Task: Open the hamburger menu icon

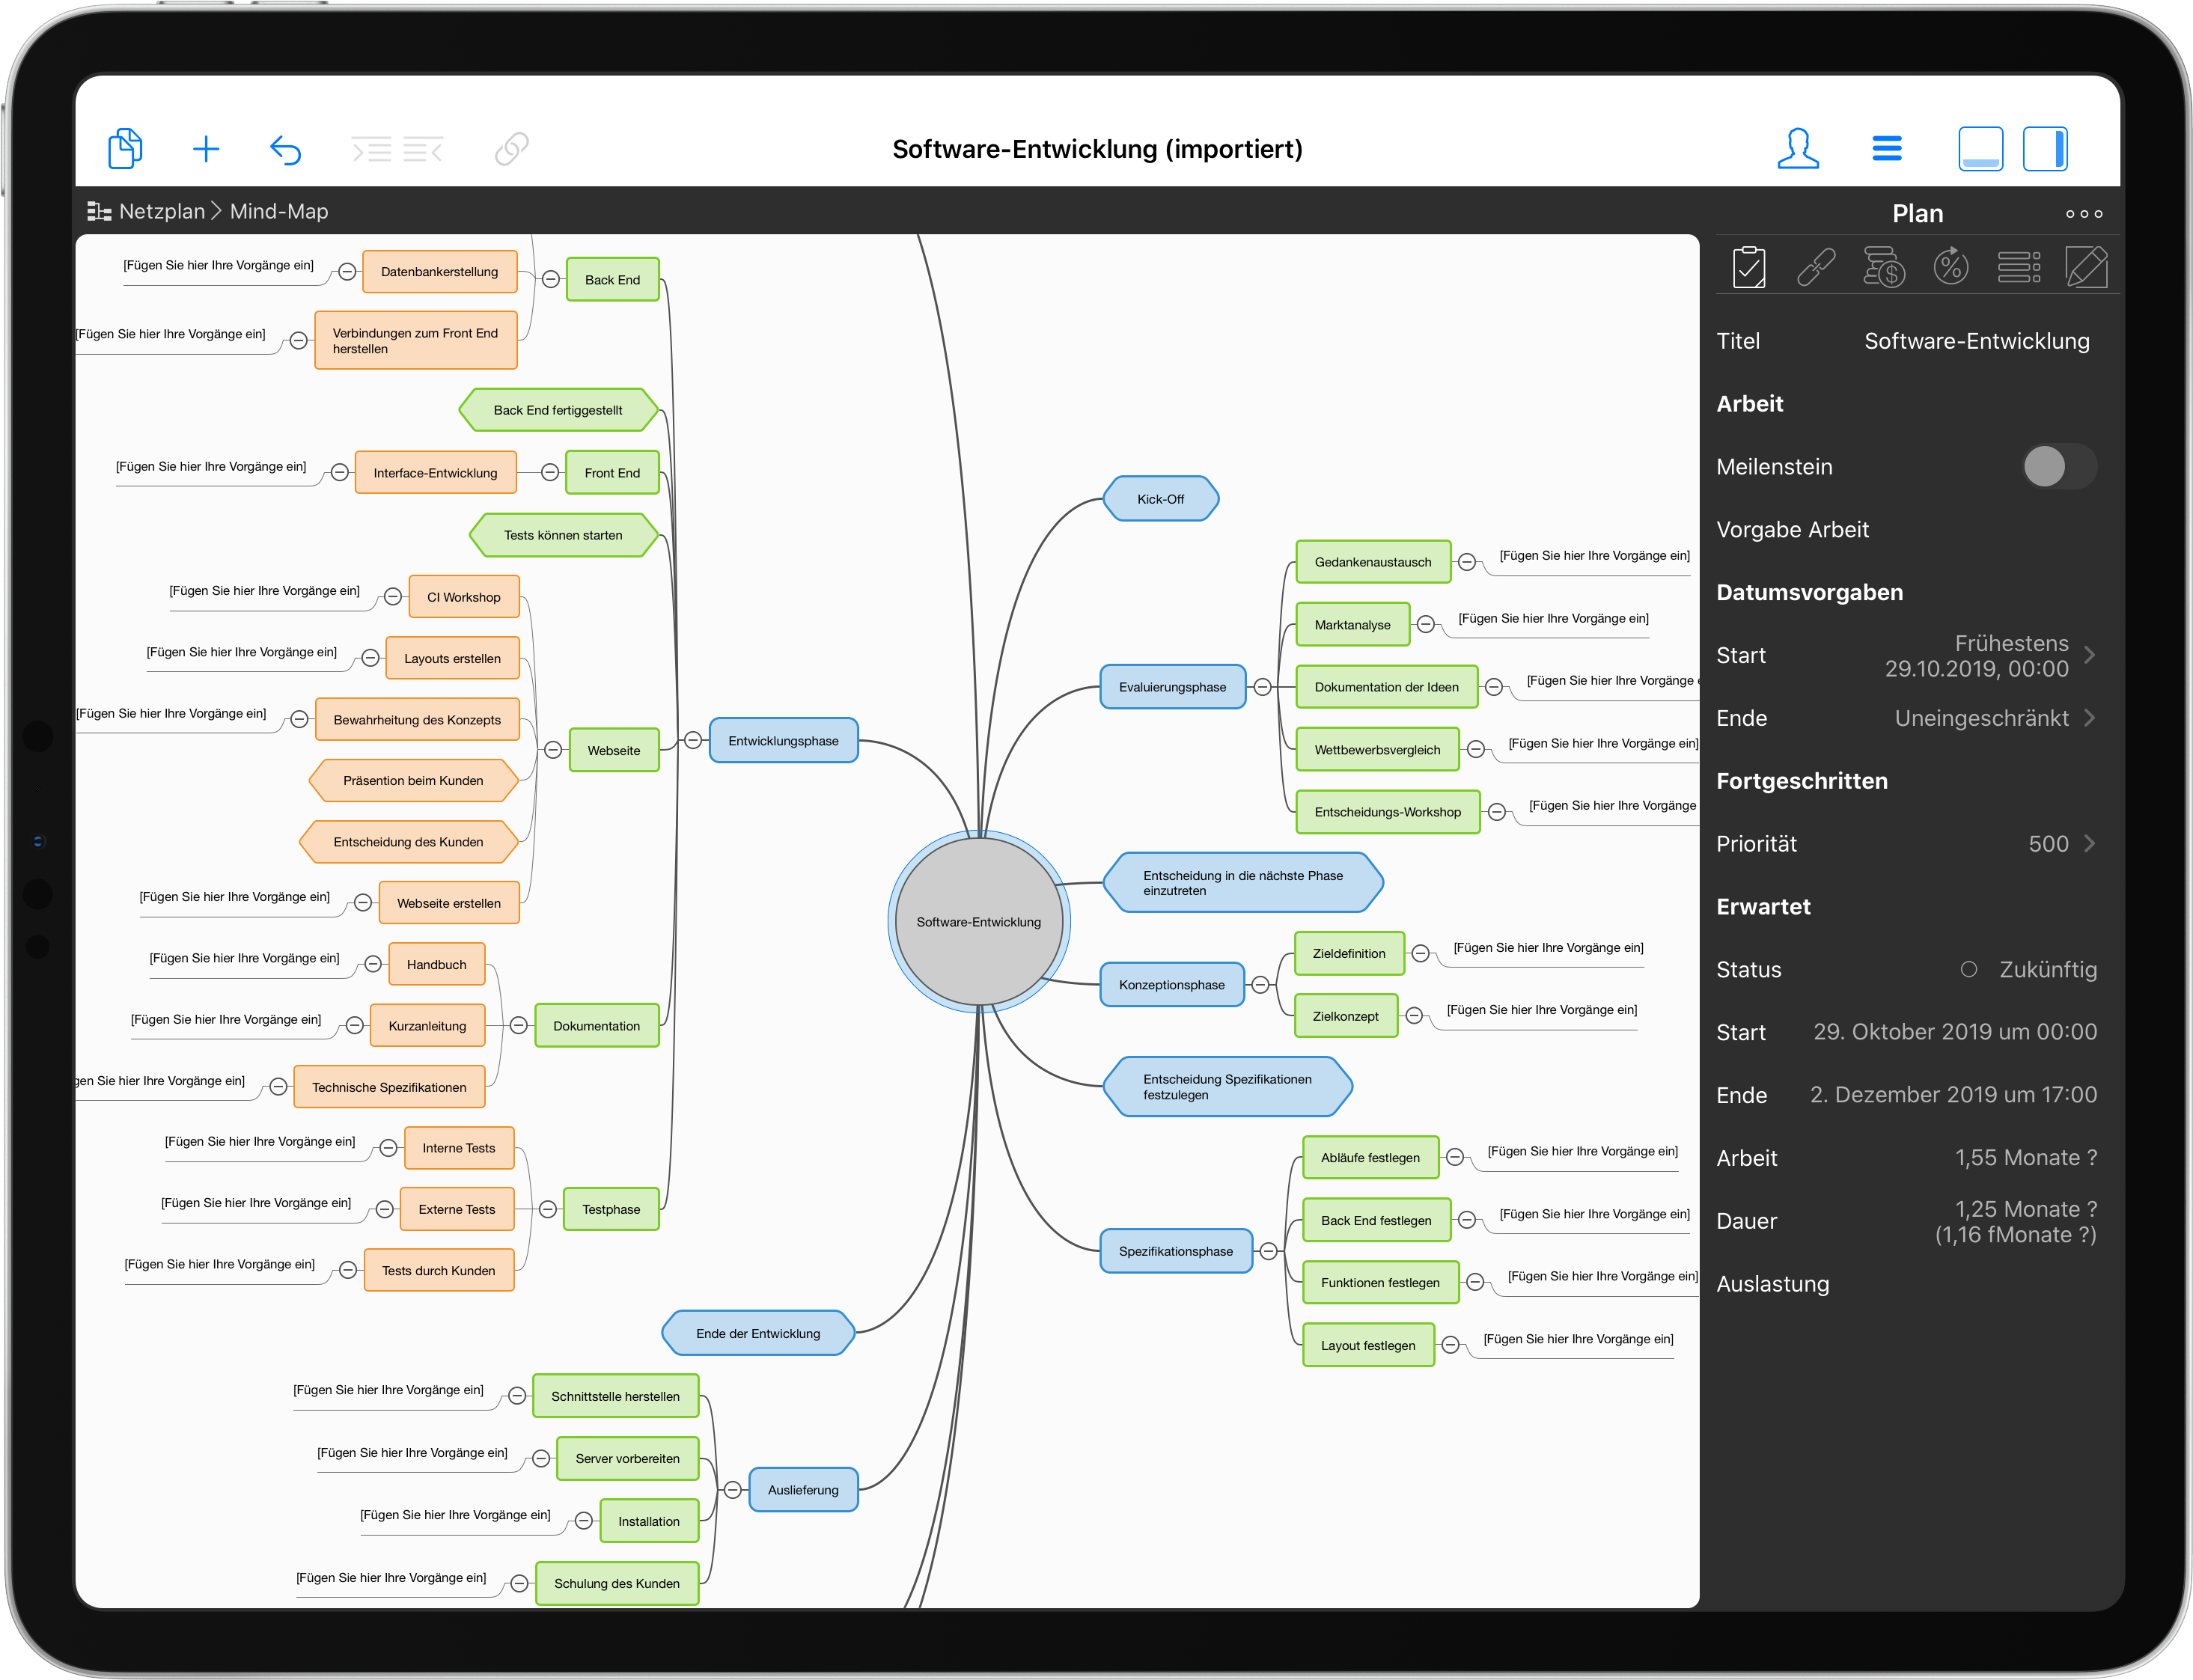Action: [1887, 148]
